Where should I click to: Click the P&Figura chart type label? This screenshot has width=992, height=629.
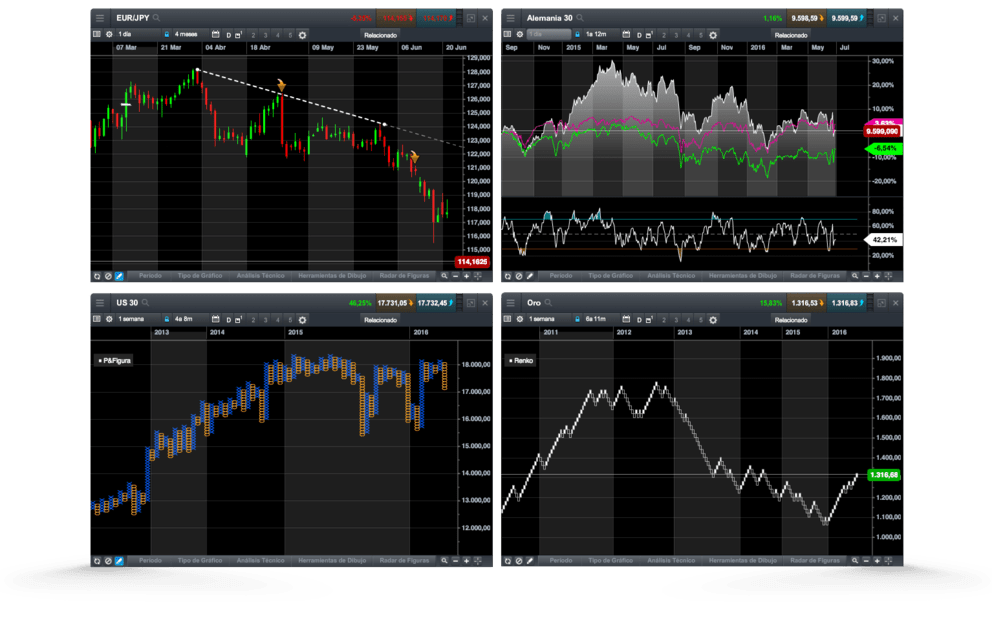[115, 361]
